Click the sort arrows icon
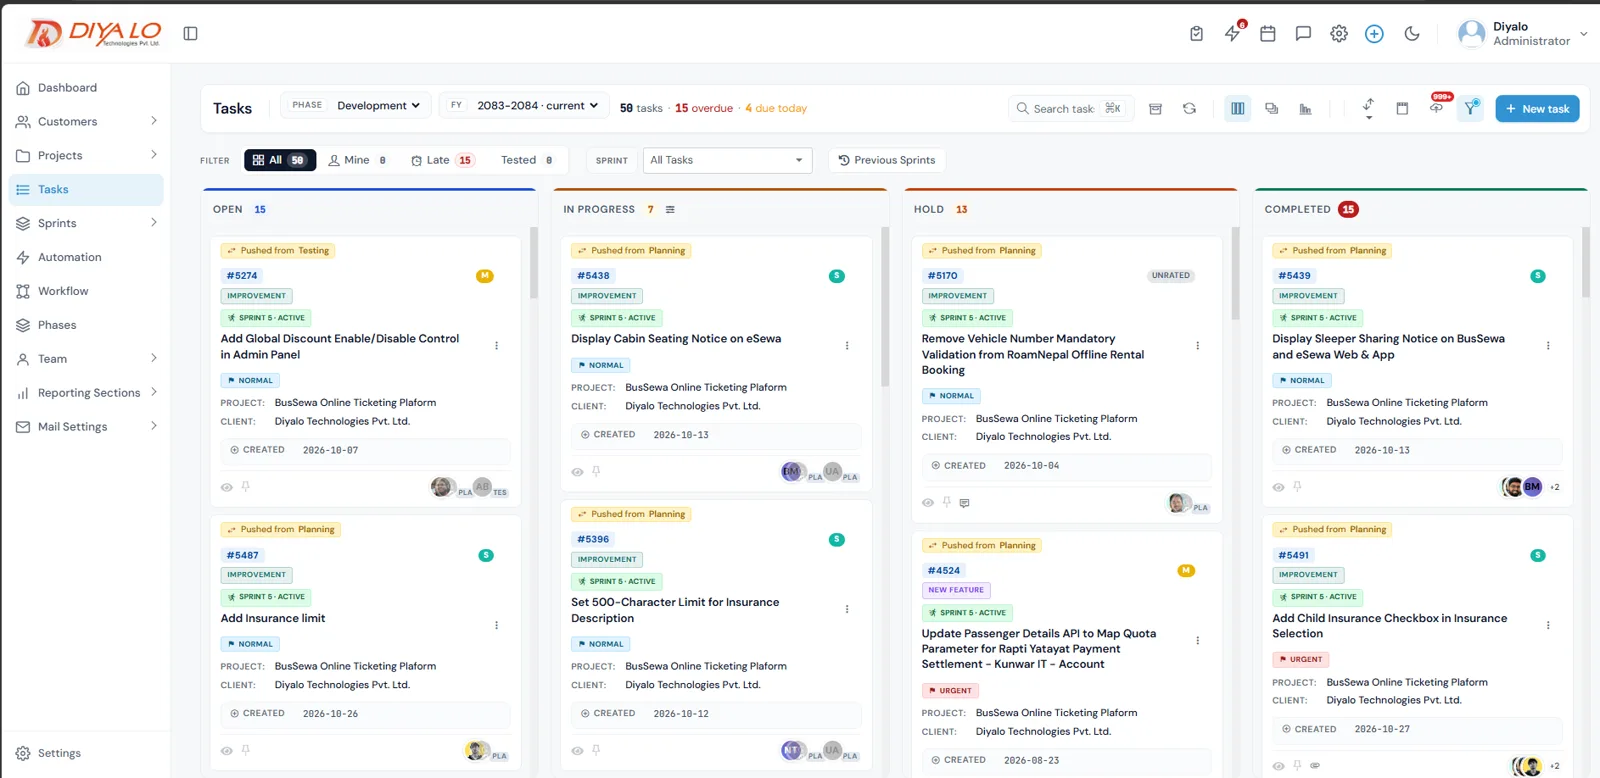This screenshot has height=778, width=1600. 1368,109
